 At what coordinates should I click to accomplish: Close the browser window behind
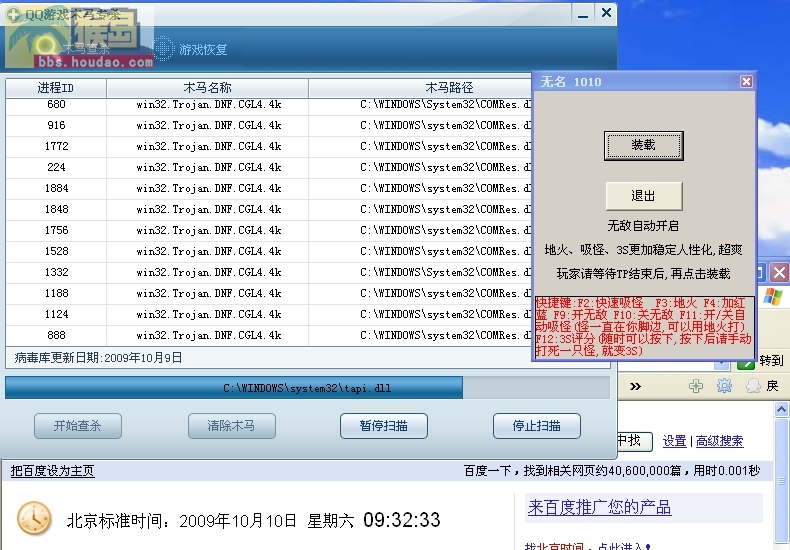click(779, 273)
